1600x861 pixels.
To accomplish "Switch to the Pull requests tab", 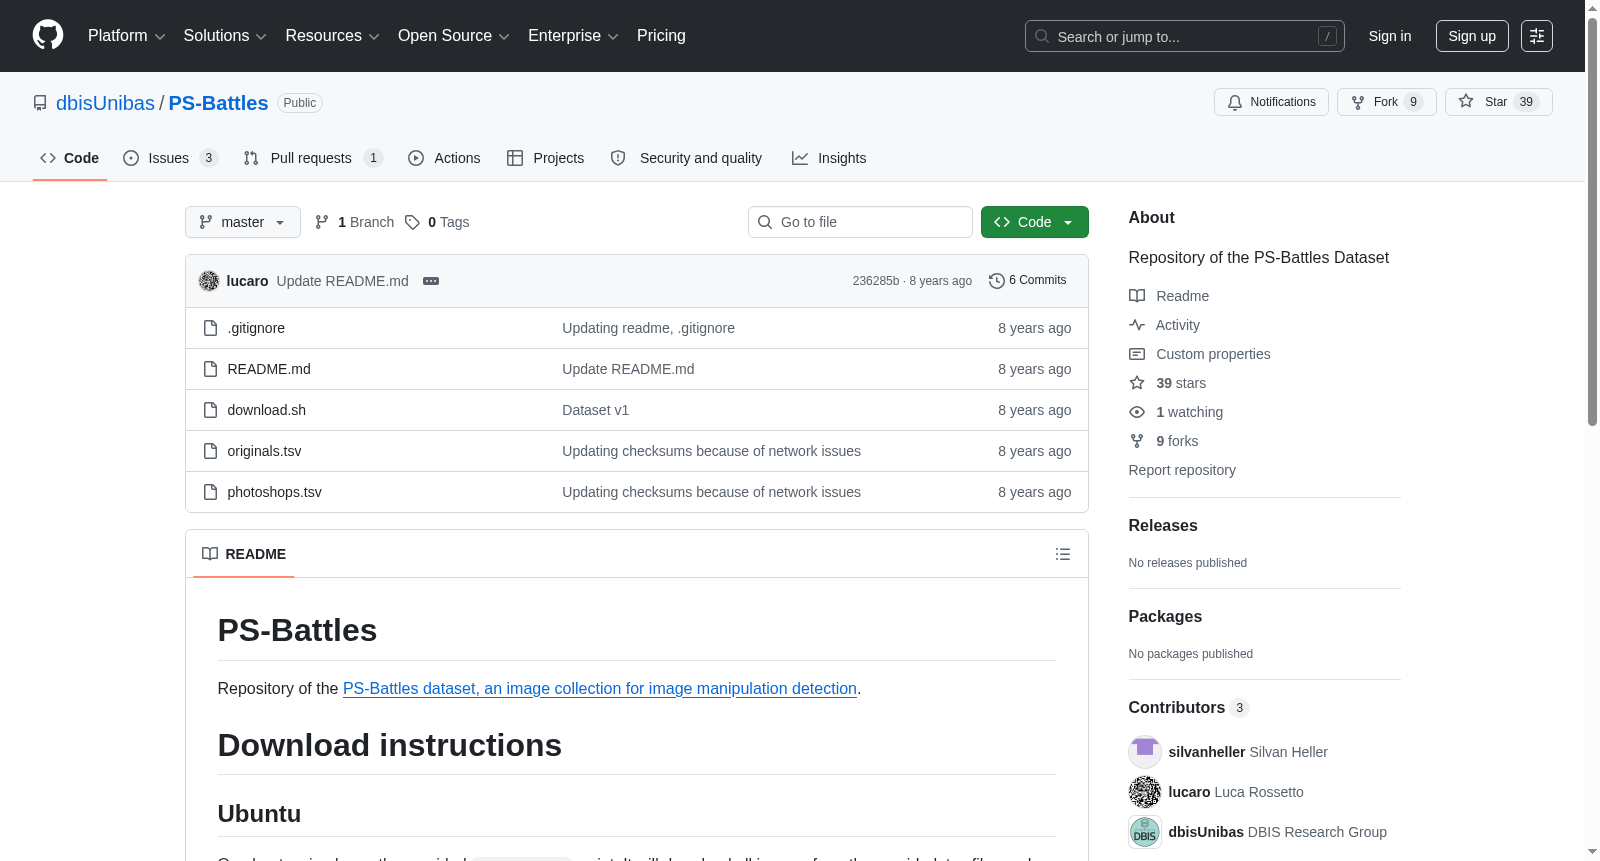I will [313, 158].
